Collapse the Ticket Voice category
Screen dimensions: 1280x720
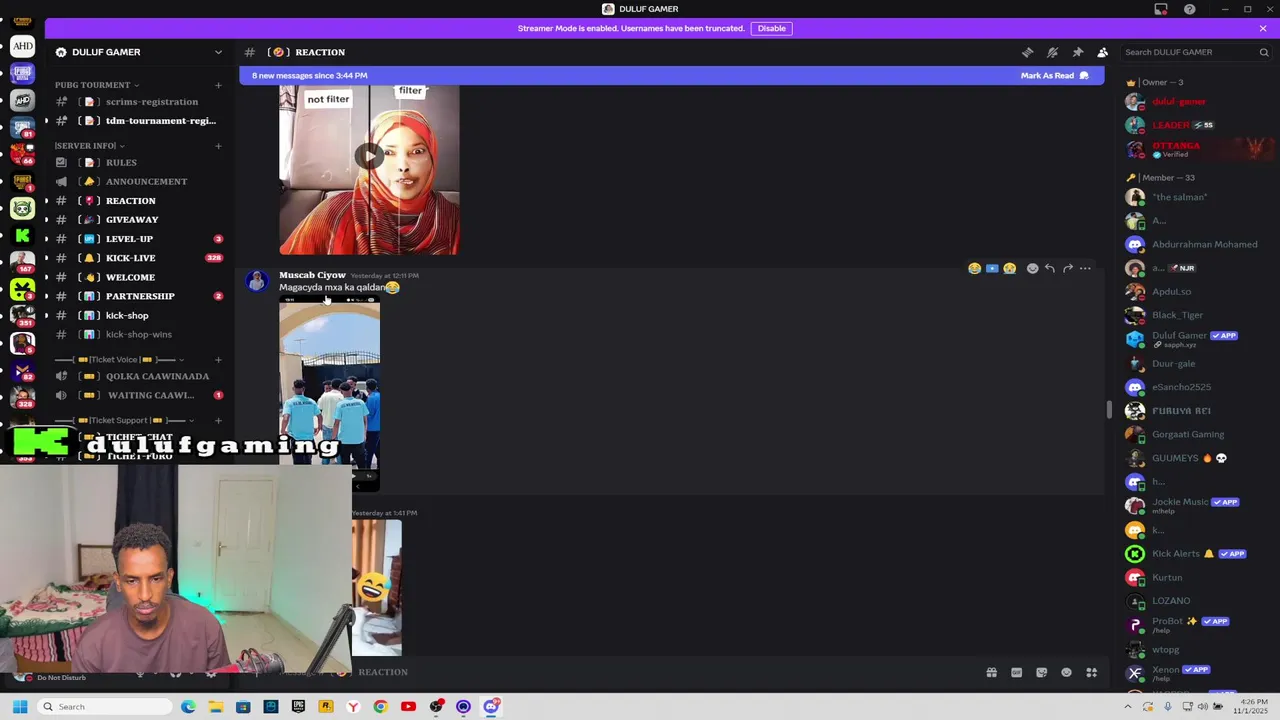coord(120,359)
